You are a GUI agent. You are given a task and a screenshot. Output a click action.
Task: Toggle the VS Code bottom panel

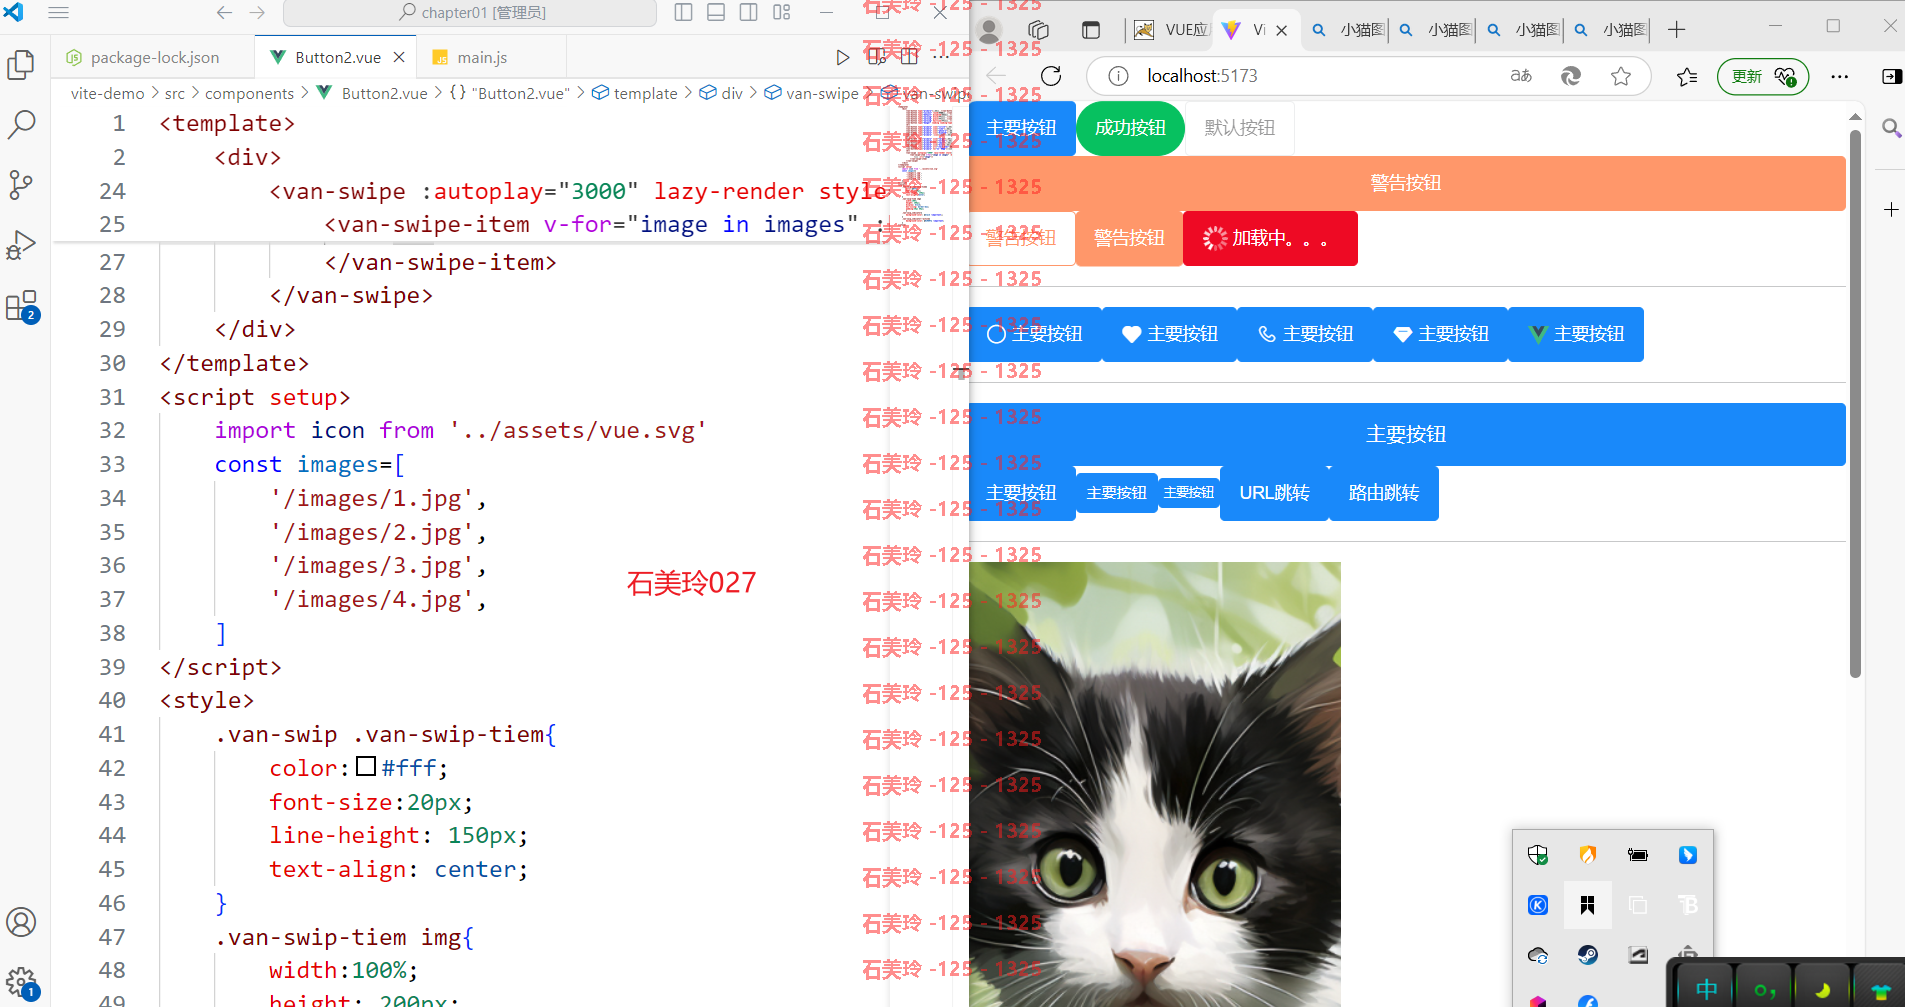(x=716, y=13)
